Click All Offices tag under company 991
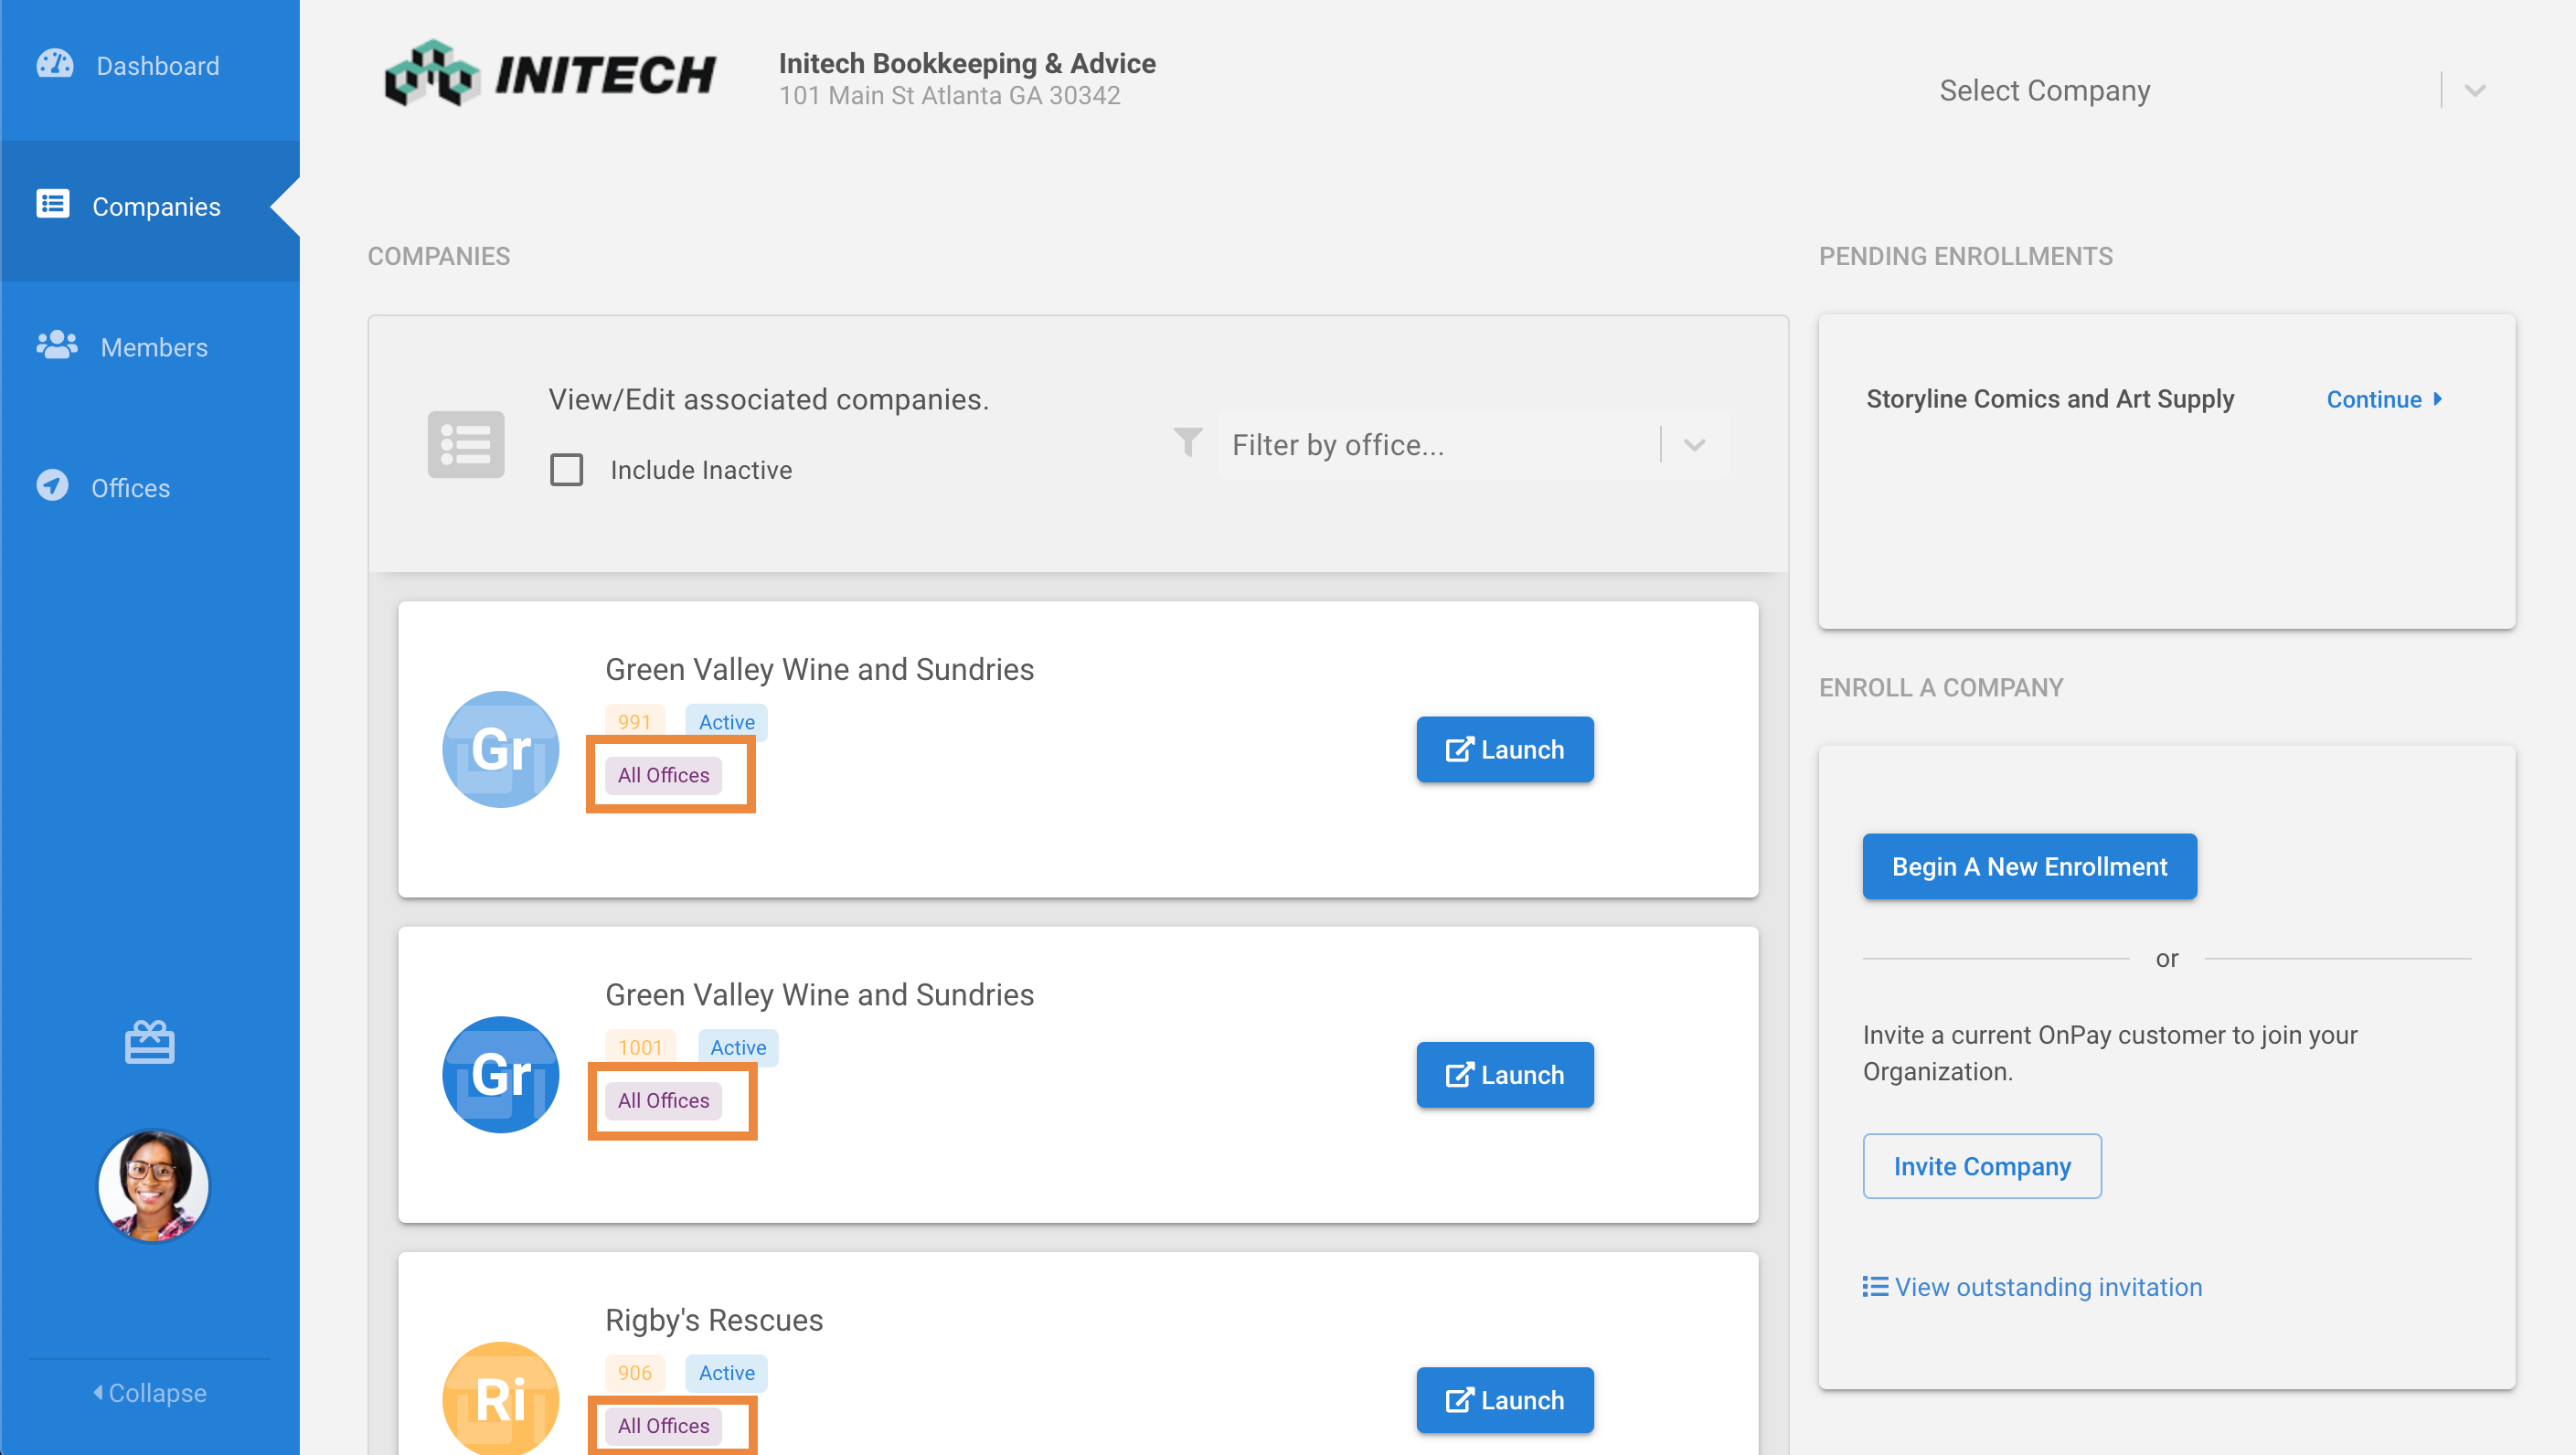This screenshot has width=2576, height=1455. (663, 775)
